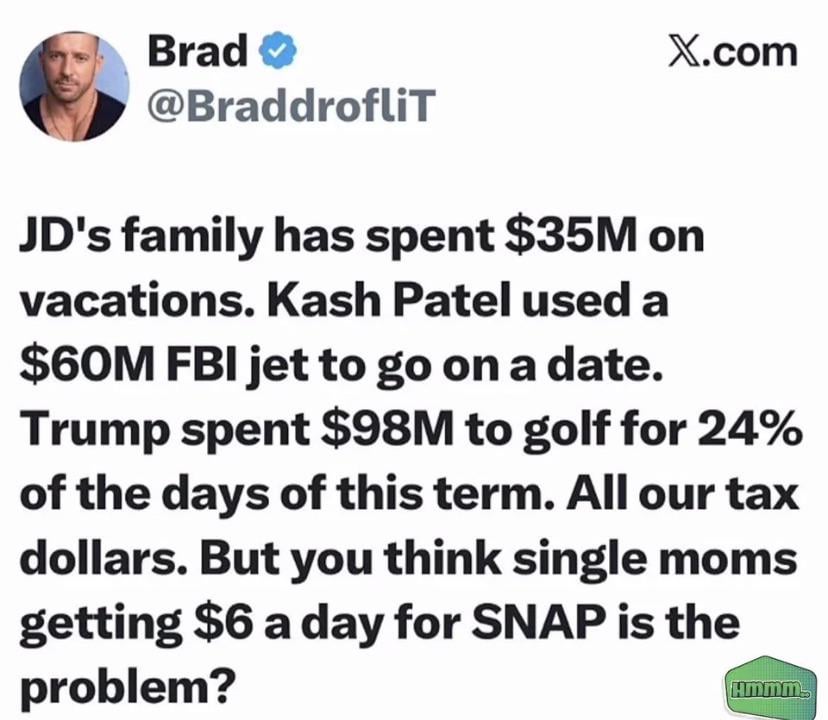
Task: Click the green Hmmm sticker badge
Action: [769, 688]
